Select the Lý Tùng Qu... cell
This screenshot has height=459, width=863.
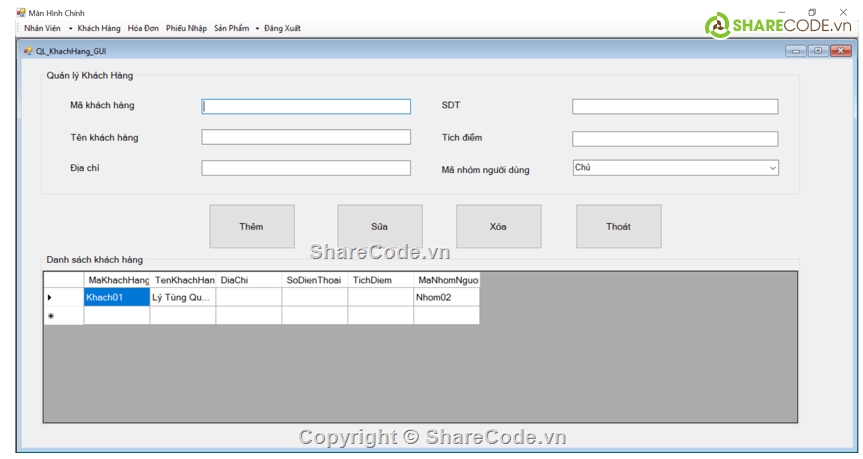pyautogui.click(x=183, y=297)
